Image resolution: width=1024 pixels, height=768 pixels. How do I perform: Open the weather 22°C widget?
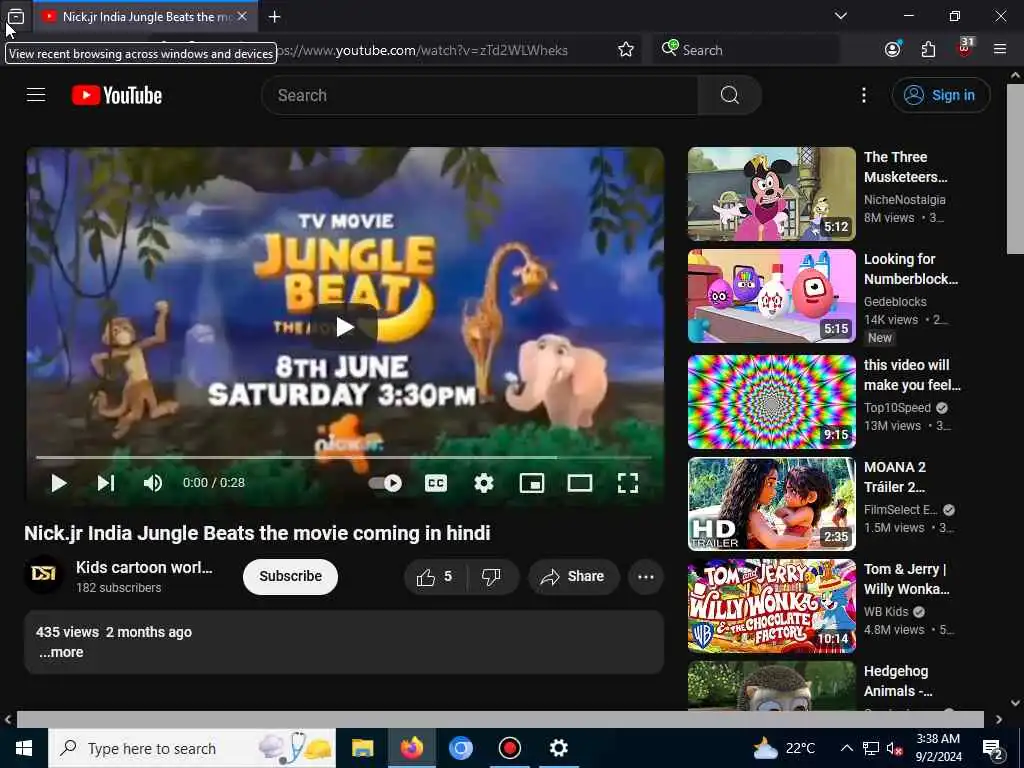pos(784,748)
